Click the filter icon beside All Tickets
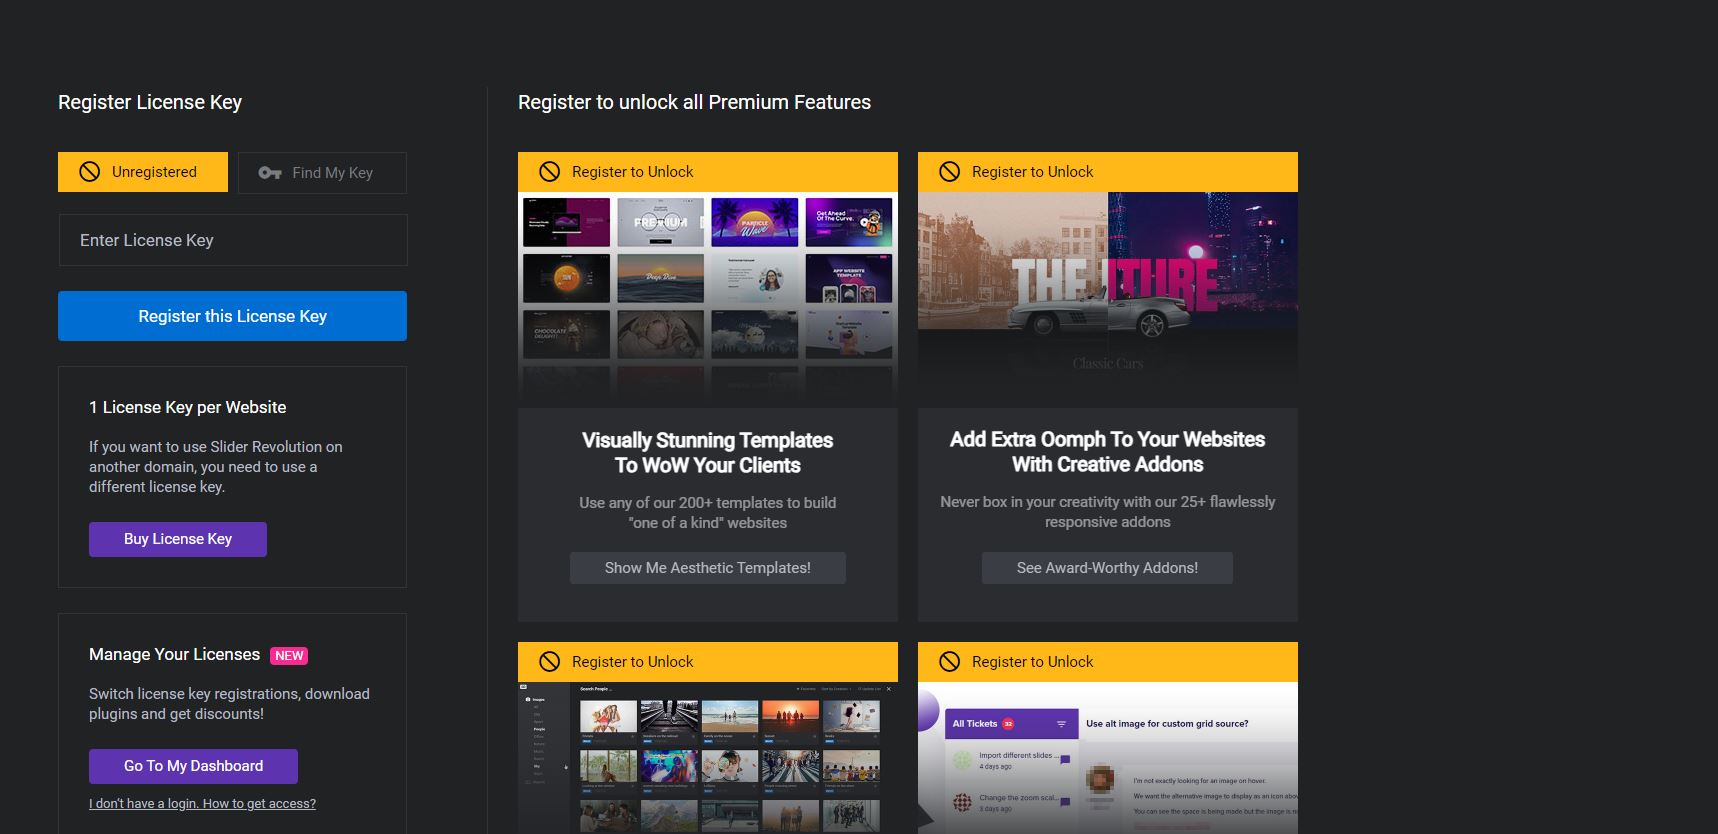Viewport: 1718px width, 834px height. click(x=1061, y=724)
